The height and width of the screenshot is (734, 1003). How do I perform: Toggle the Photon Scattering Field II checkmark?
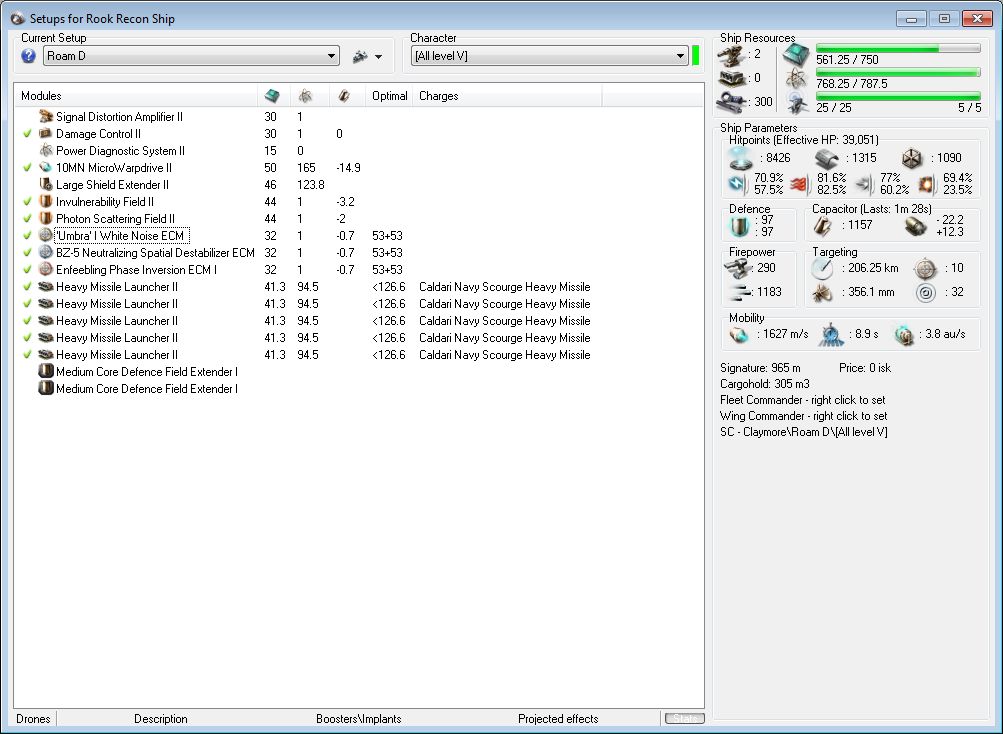pyautogui.click(x=27, y=218)
